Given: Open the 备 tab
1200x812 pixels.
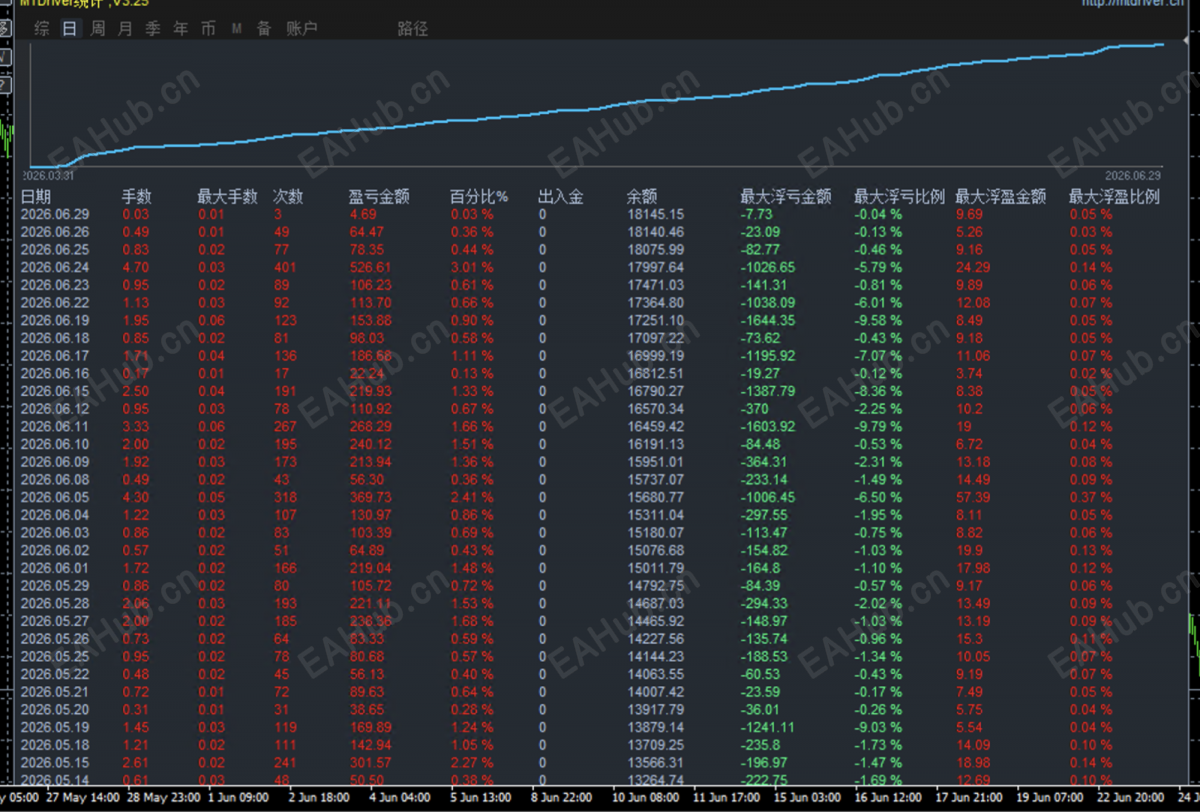Looking at the screenshot, I should tap(264, 29).
